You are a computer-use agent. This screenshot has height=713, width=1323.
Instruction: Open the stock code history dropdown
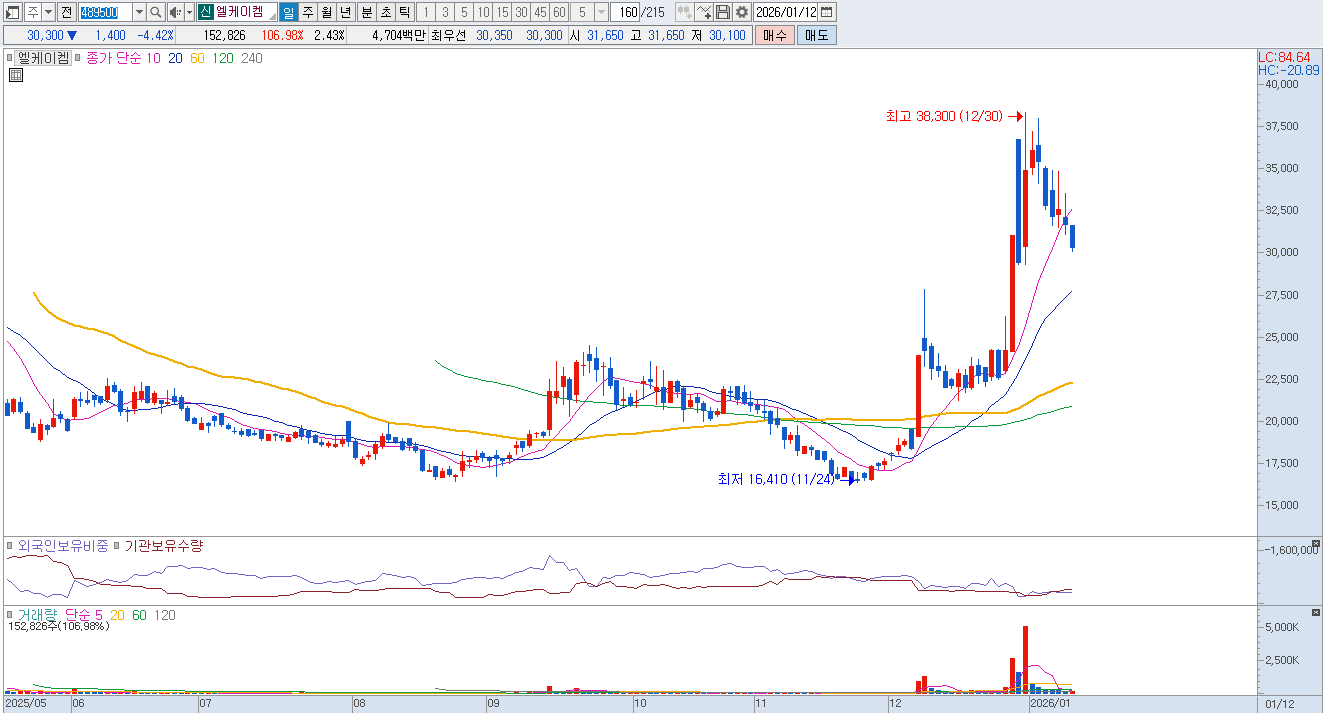pos(139,12)
